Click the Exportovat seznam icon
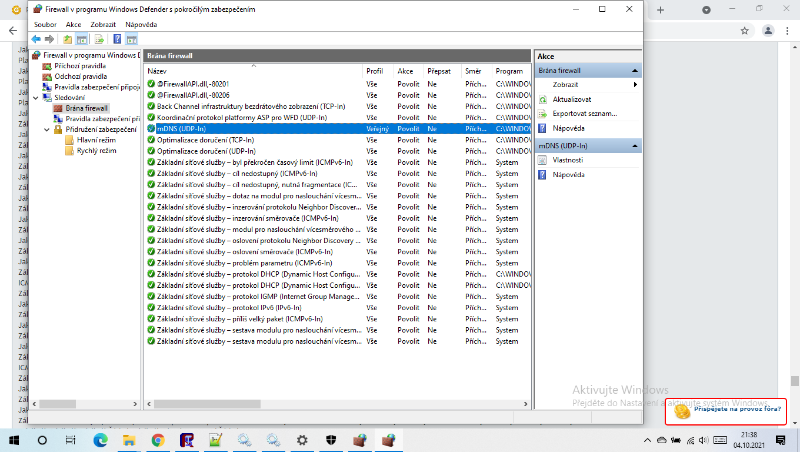Viewport: 800px width, 452px height. pyautogui.click(x=543, y=114)
